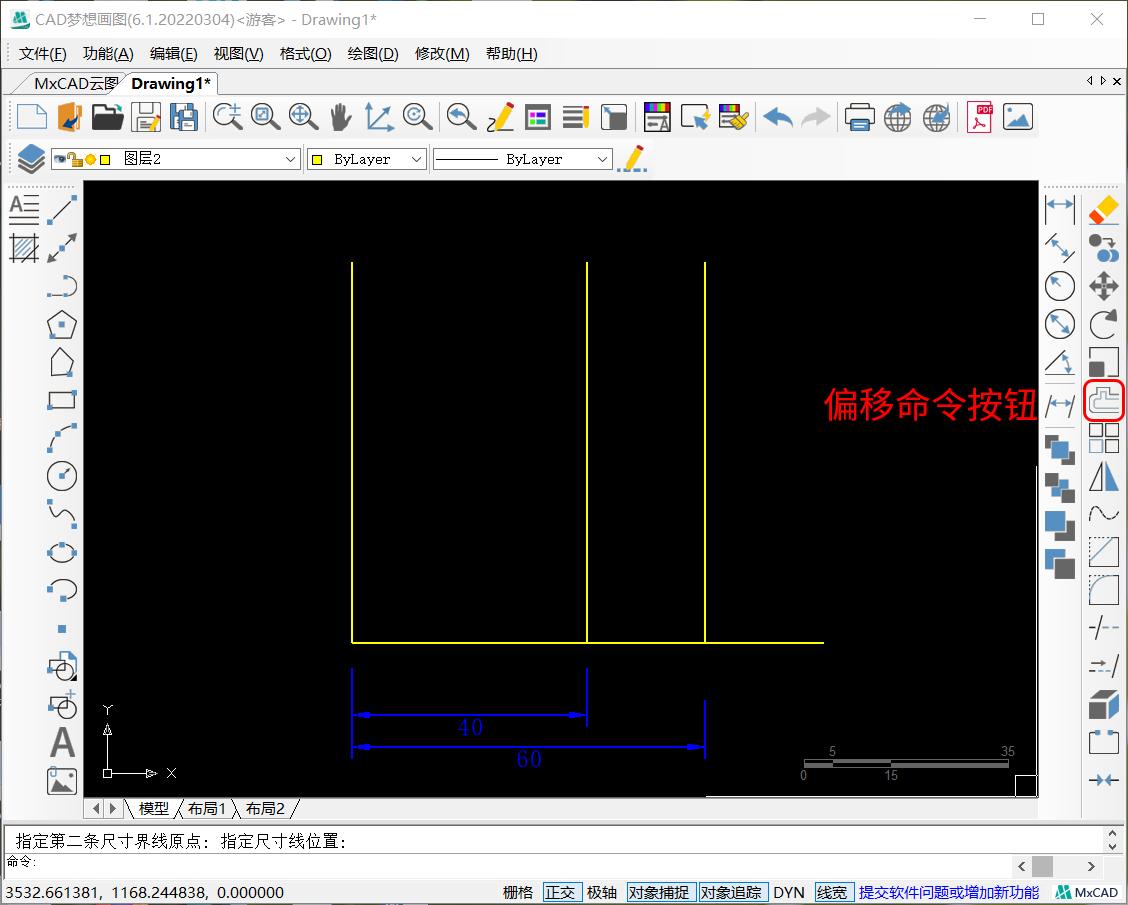Image resolution: width=1128 pixels, height=905 pixels.
Task: Expand the ByLayer color dropdown
Action: click(x=417, y=158)
